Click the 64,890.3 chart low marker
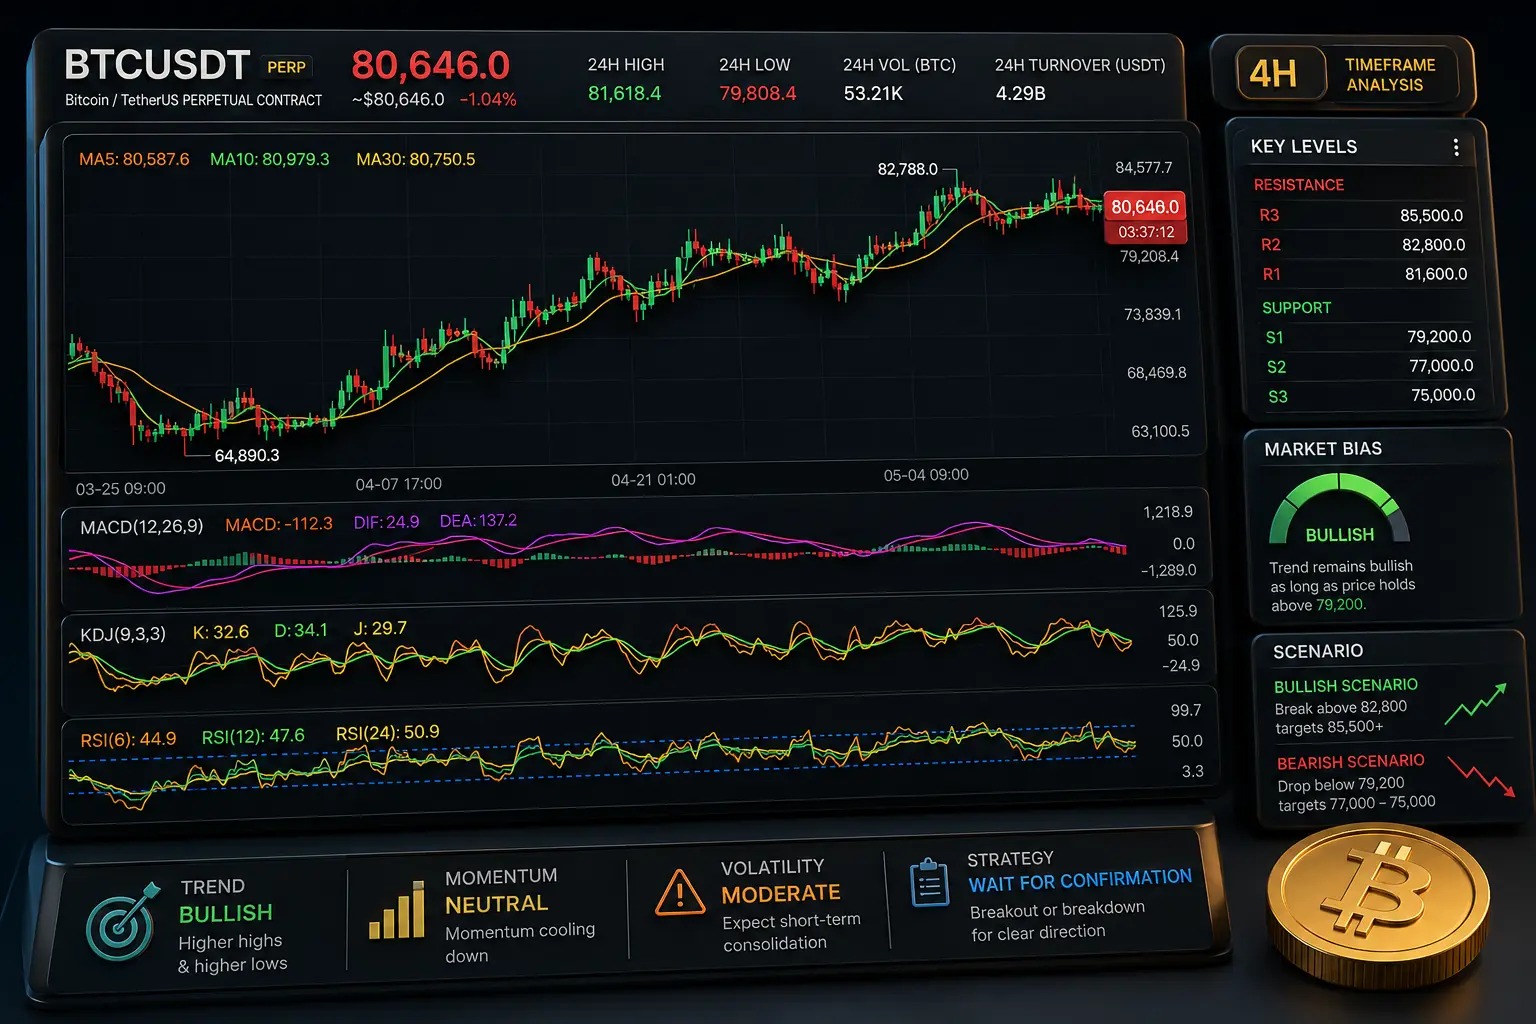This screenshot has height=1024, width=1536. click(247, 456)
